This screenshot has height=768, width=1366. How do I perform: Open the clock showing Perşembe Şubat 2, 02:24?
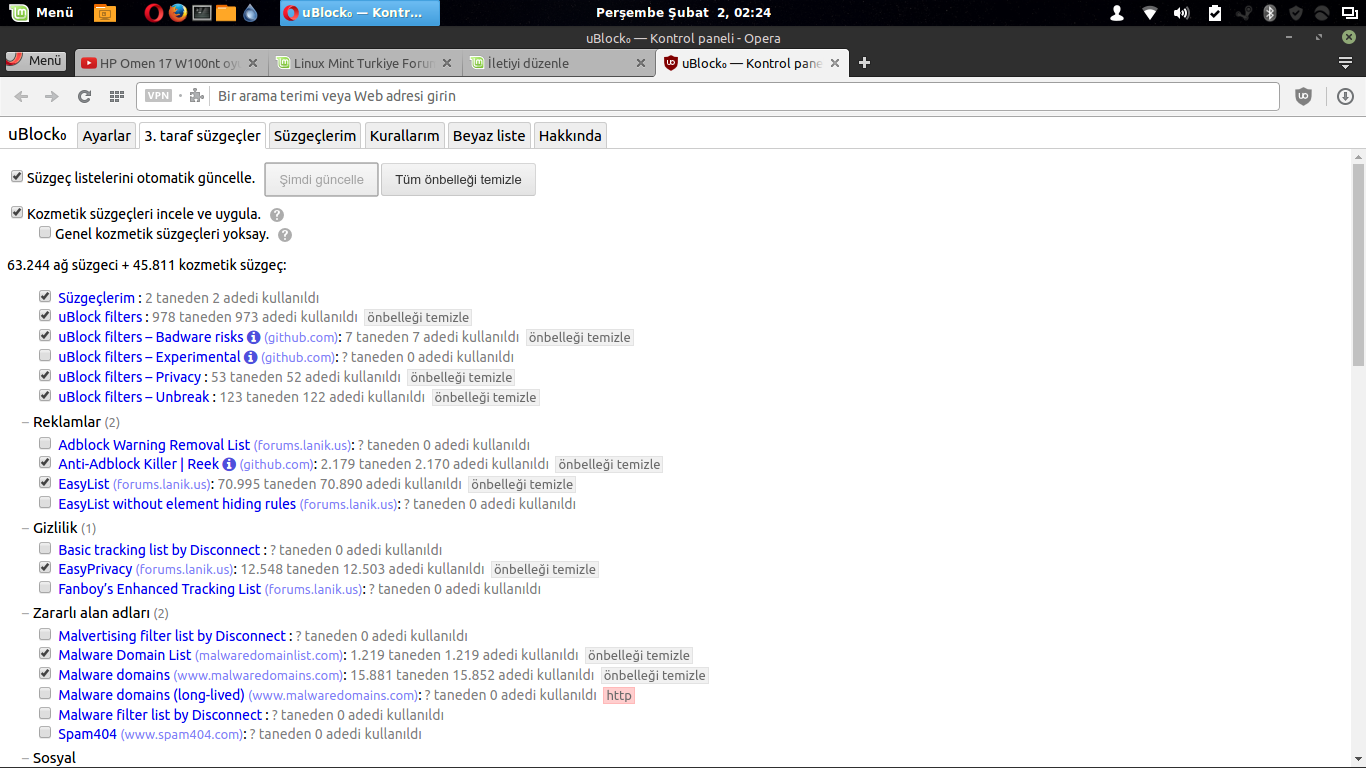pos(683,13)
